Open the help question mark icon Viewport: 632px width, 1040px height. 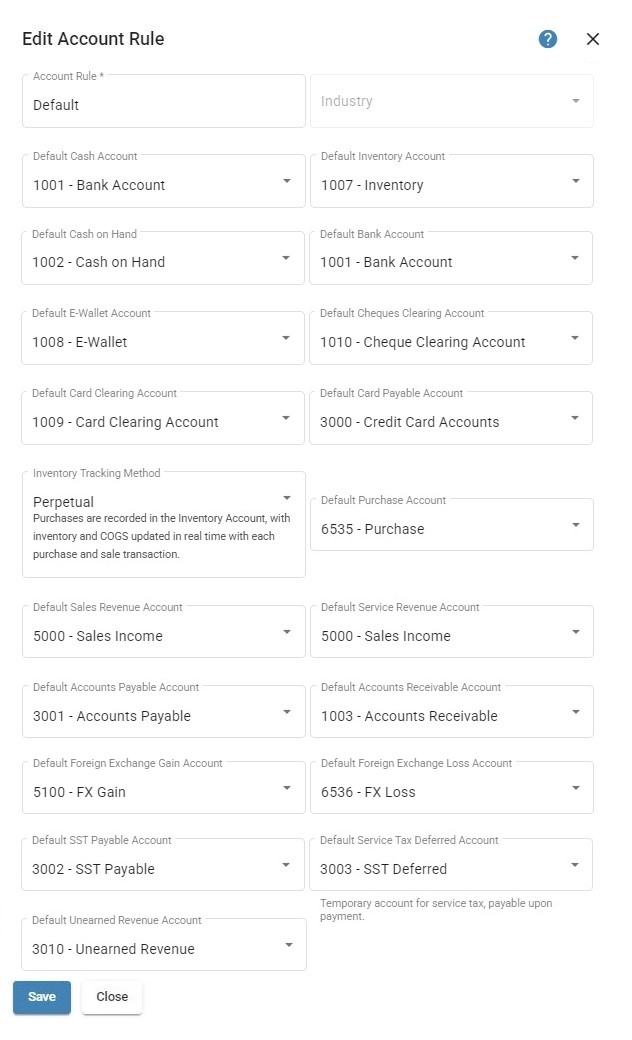pyautogui.click(x=547, y=39)
